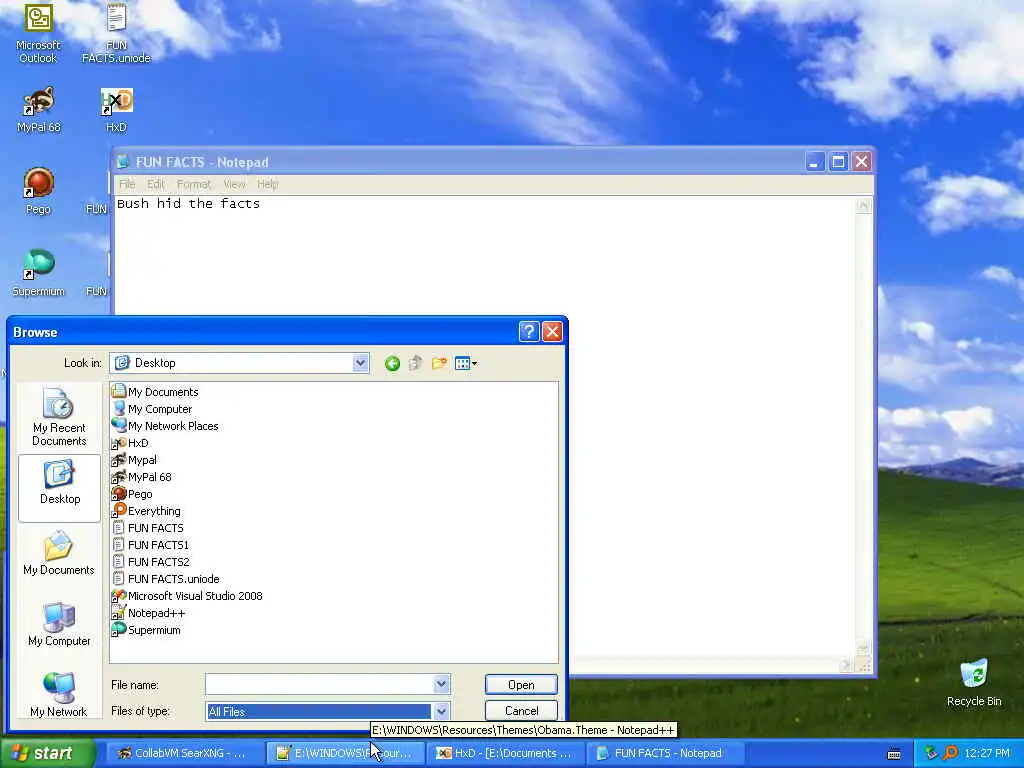This screenshot has height=768, width=1024.
Task: Go back using the green Back arrow icon
Action: [392, 363]
